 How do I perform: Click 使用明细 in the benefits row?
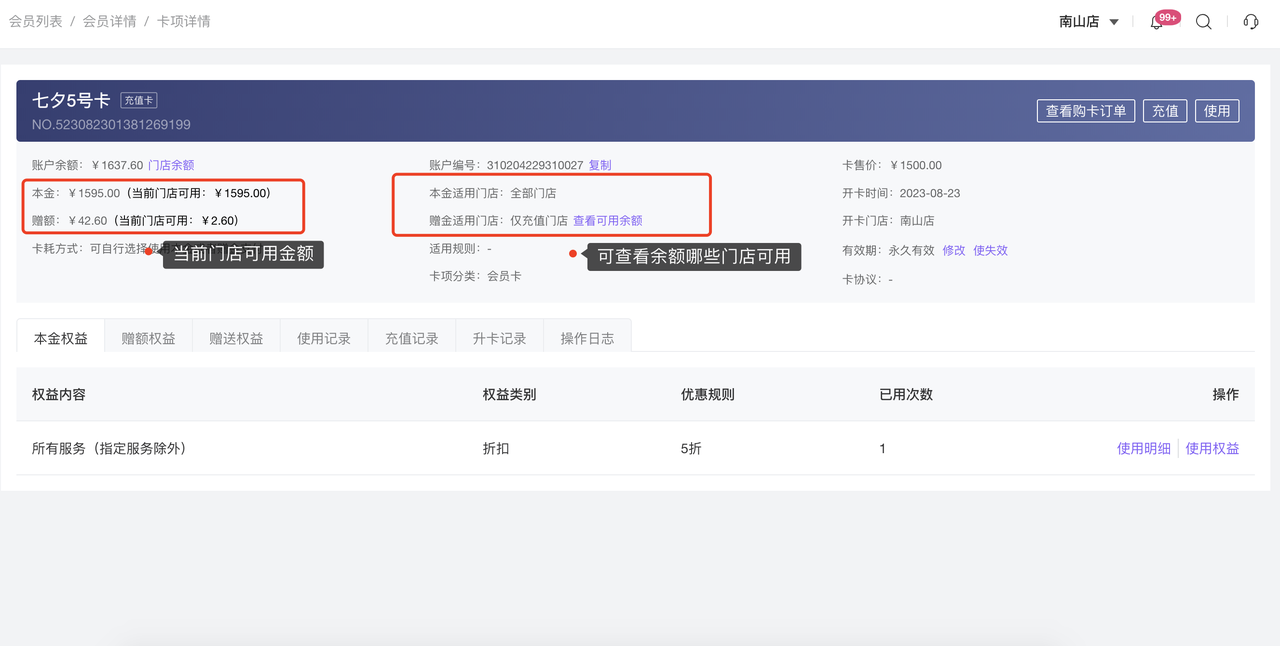click(1143, 449)
